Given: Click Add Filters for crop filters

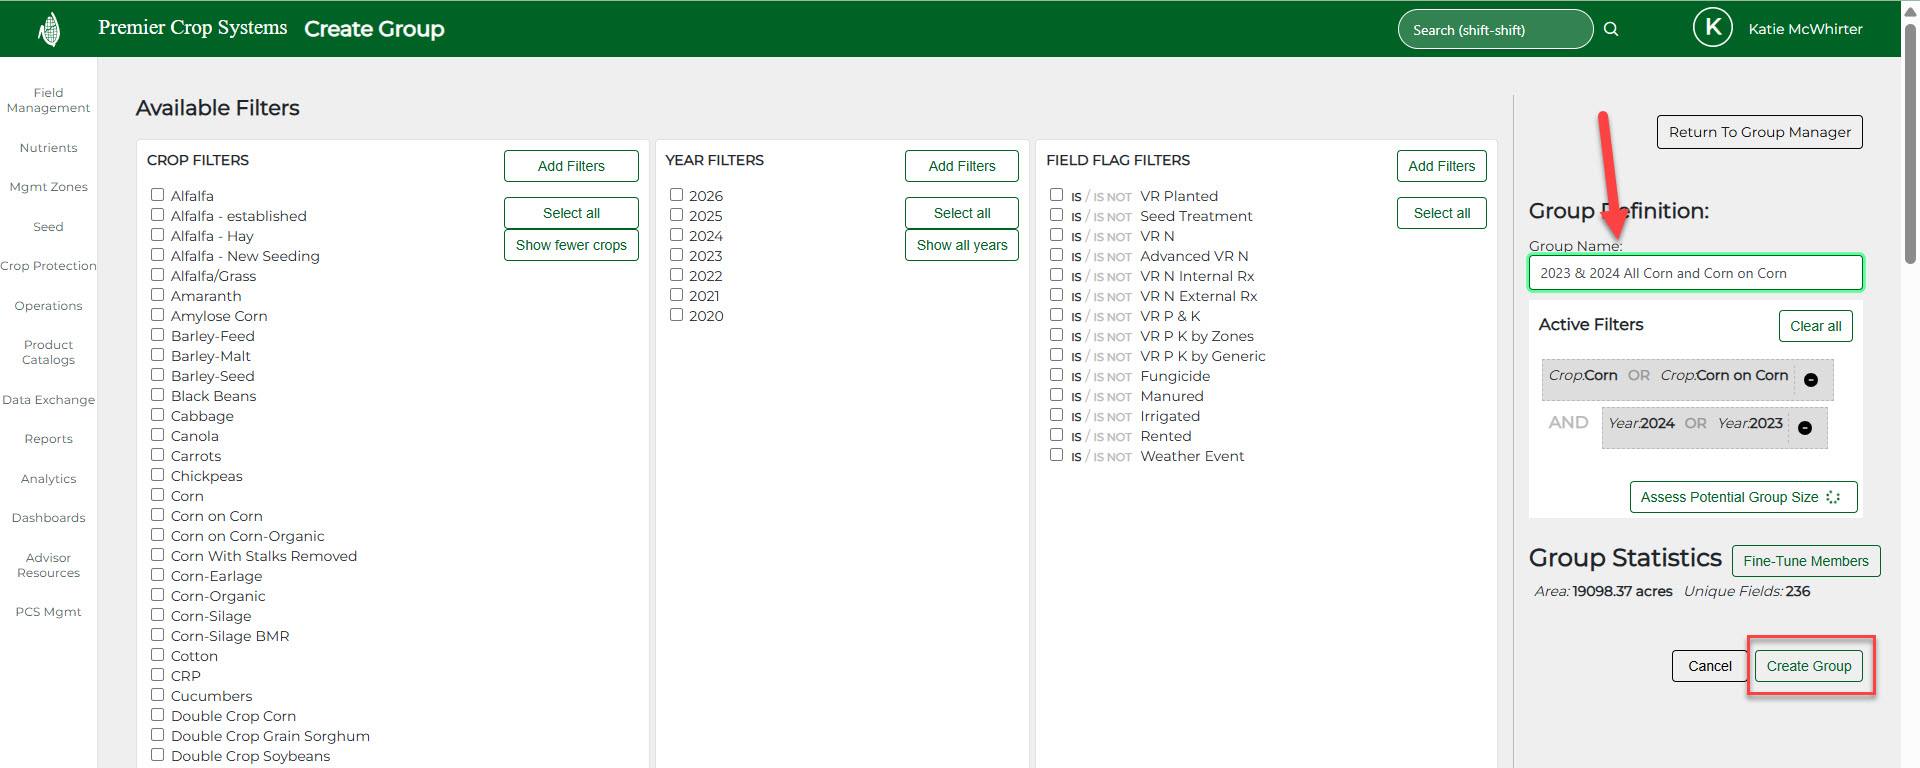Looking at the screenshot, I should coord(571,166).
